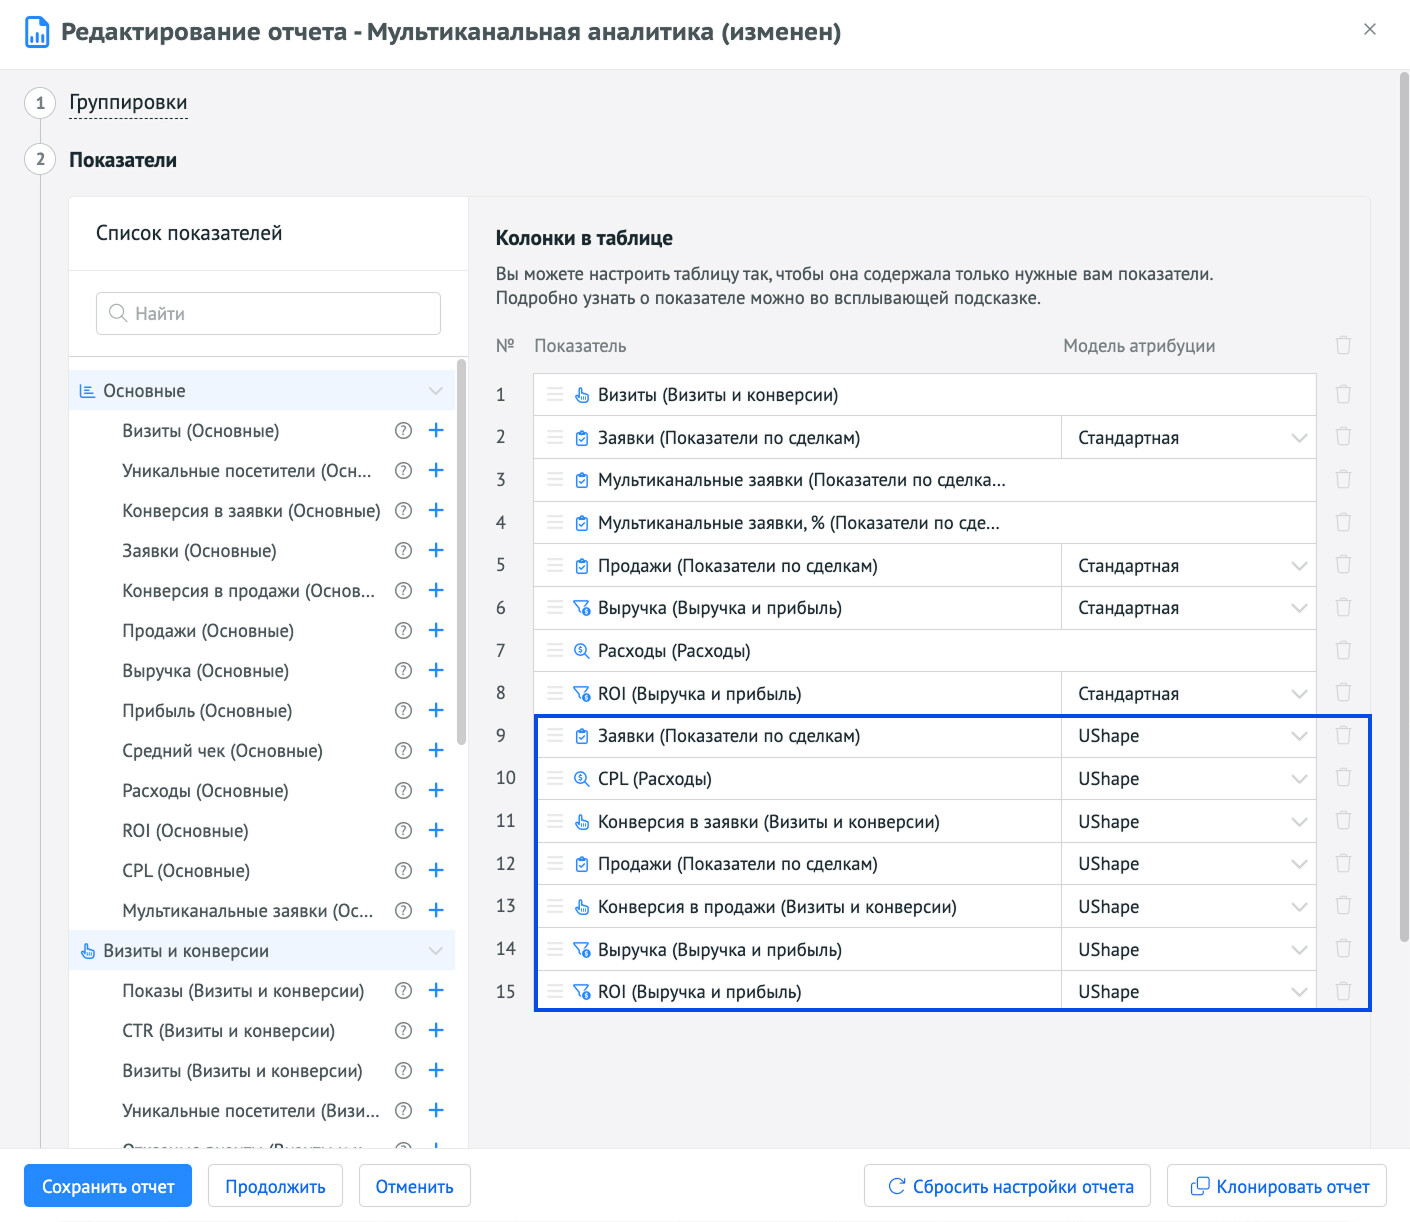1410x1222 pixels.
Task: Click the Сохранить отчет button
Action: point(108,1186)
